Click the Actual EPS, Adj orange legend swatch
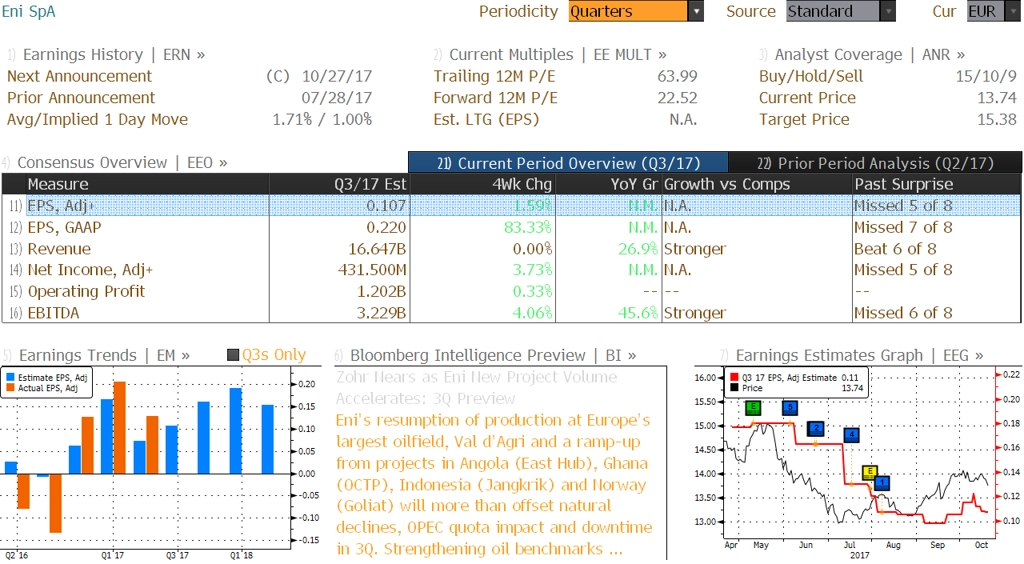The height and width of the screenshot is (564, 1024). [10, 388]
